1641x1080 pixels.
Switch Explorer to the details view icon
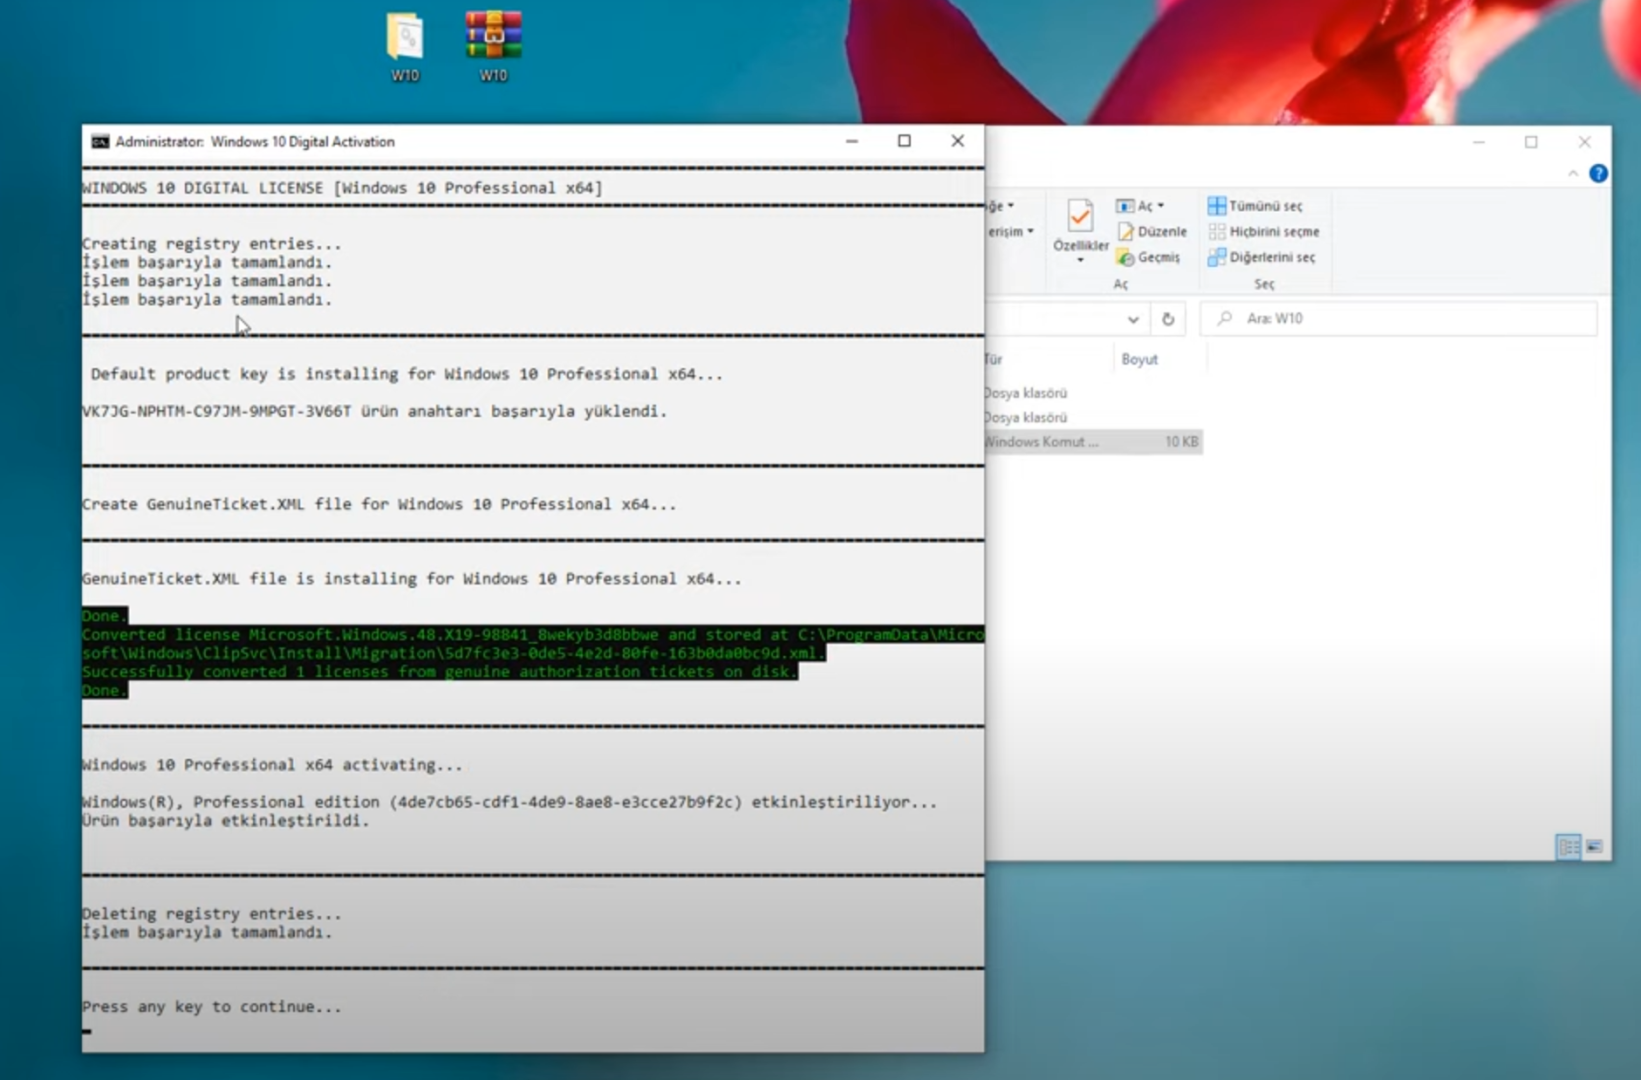coord(1568,847)
